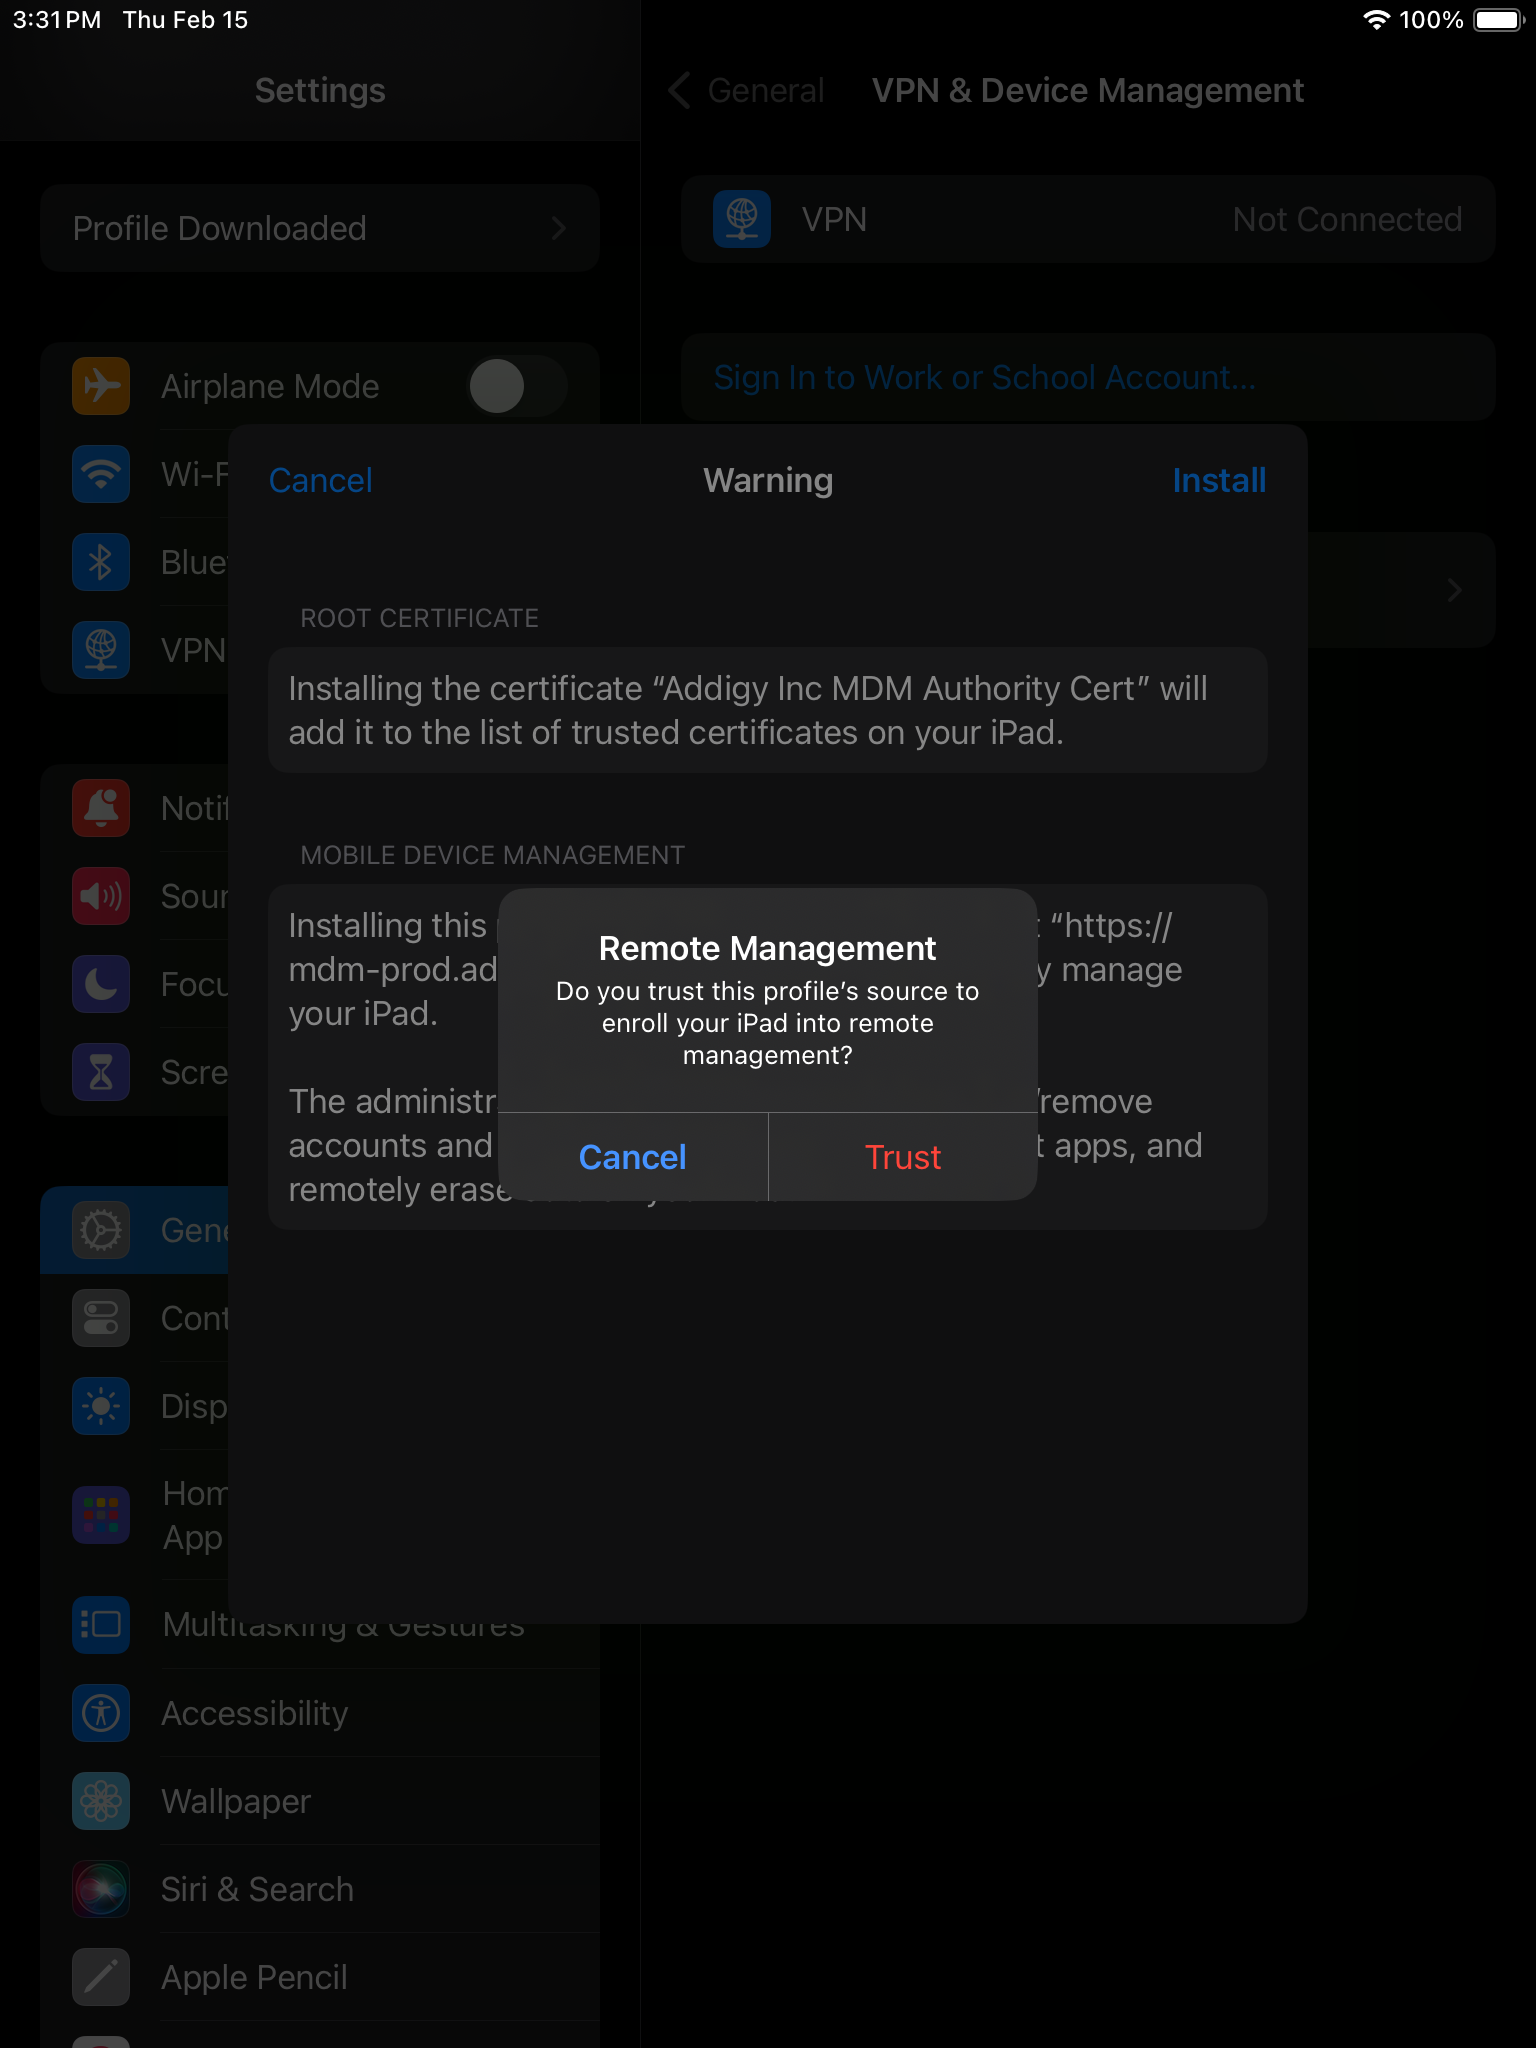Tap the Bluetooth settings icon
The width and height of the screenshot is (1536, 2048).
(x=101, y=562)
